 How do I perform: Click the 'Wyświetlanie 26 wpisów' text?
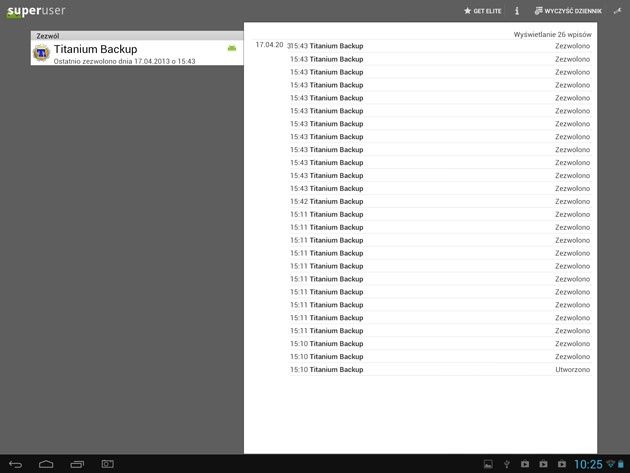coord(552,35)
